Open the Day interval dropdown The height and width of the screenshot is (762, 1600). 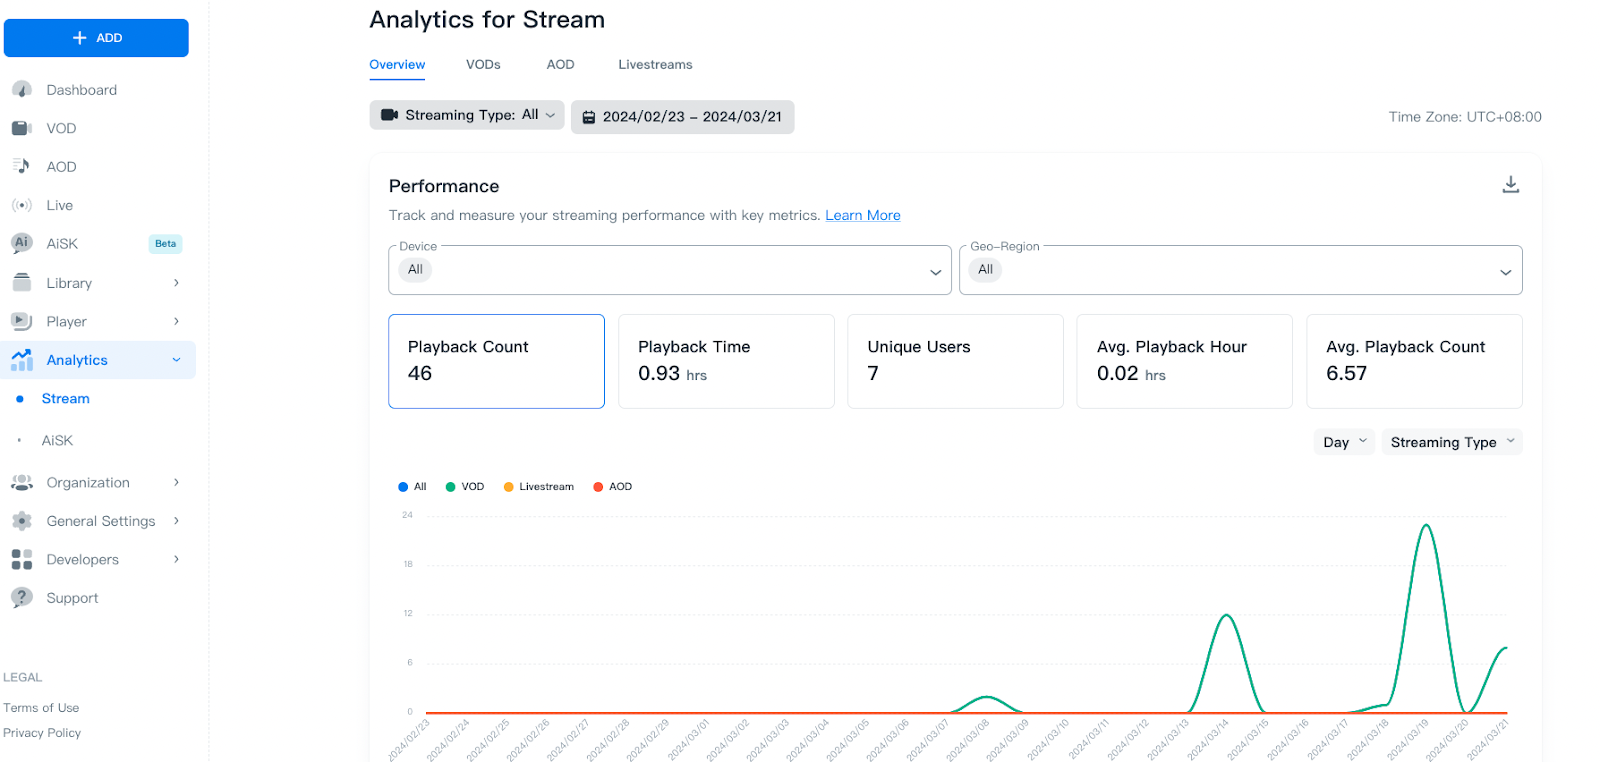[x=1344, y=442]
